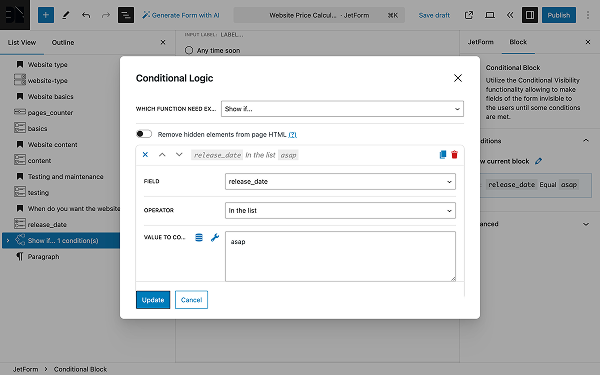This screenshot has height=375, width=600.
Task: Select release_date in list view
Action: point(47,225)
